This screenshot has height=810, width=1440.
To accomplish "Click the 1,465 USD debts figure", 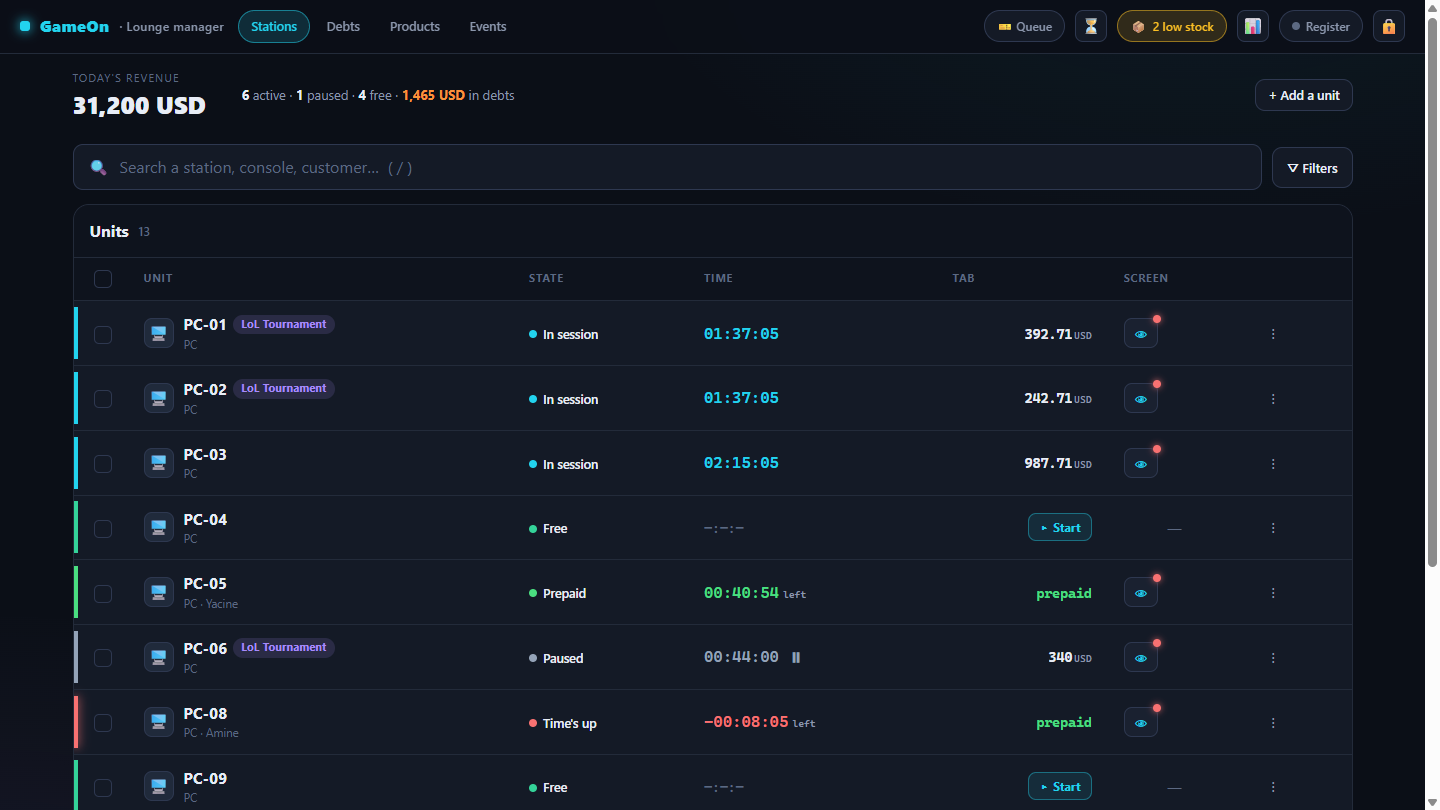I will click(433, 95).
